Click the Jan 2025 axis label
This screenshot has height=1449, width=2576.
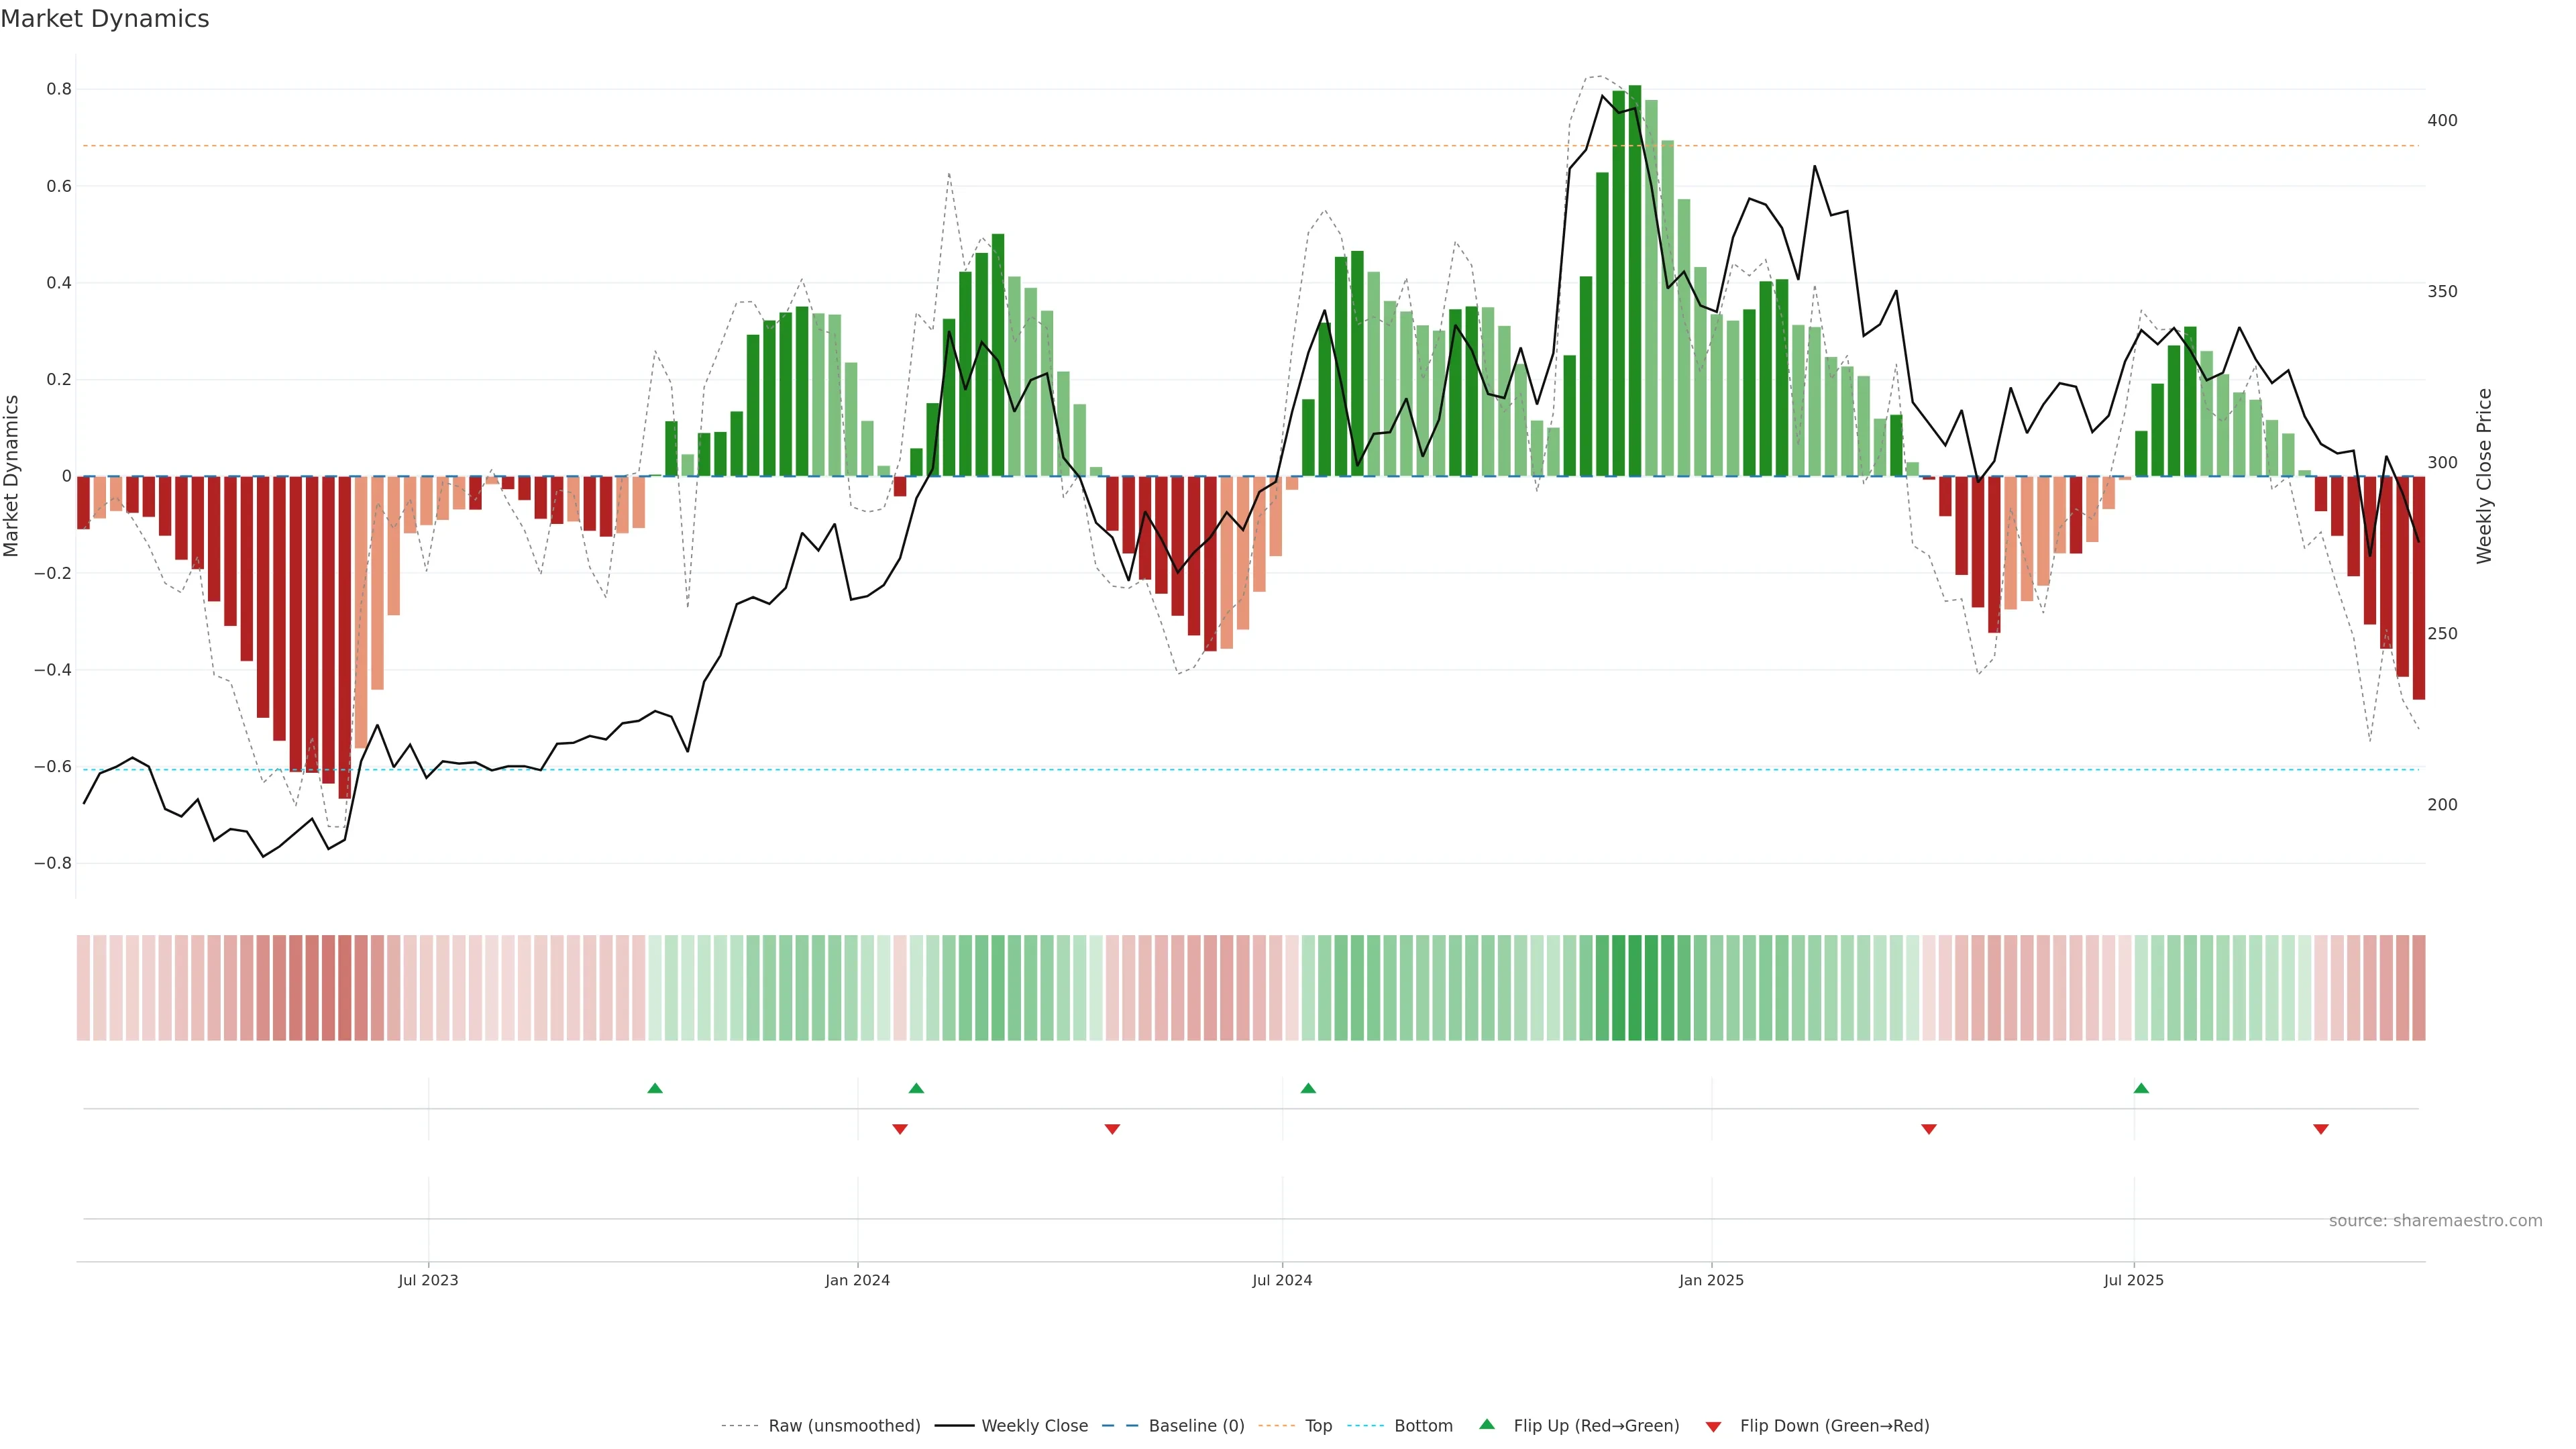(1711, 1280)
